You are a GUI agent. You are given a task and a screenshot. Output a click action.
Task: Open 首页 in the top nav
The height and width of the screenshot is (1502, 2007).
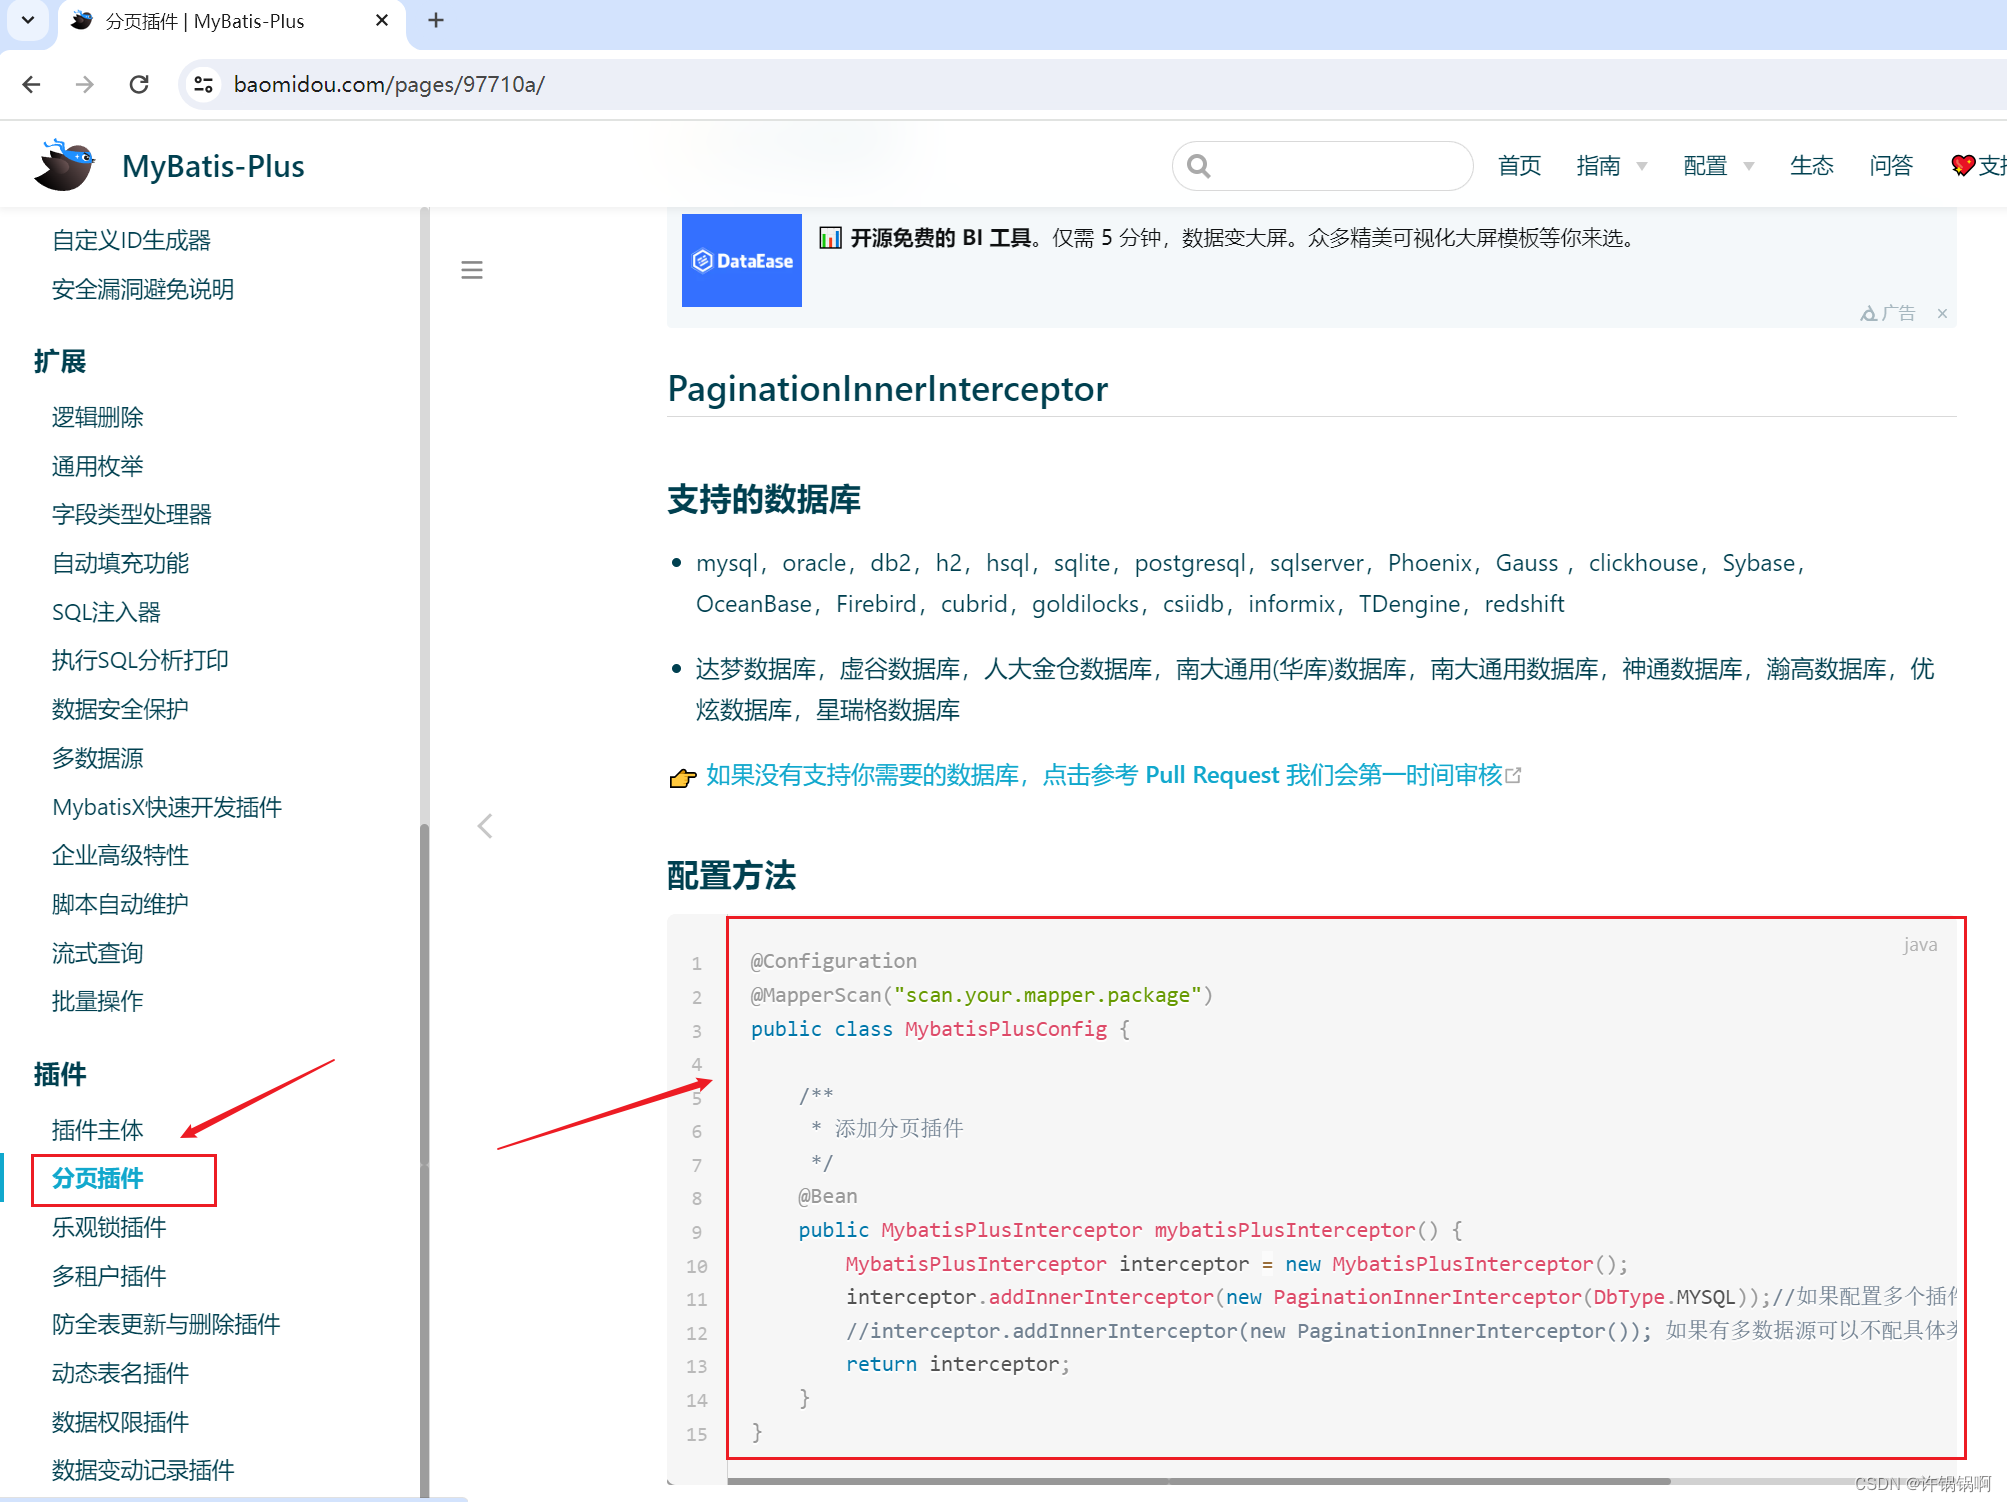(x=1519, y=166)
